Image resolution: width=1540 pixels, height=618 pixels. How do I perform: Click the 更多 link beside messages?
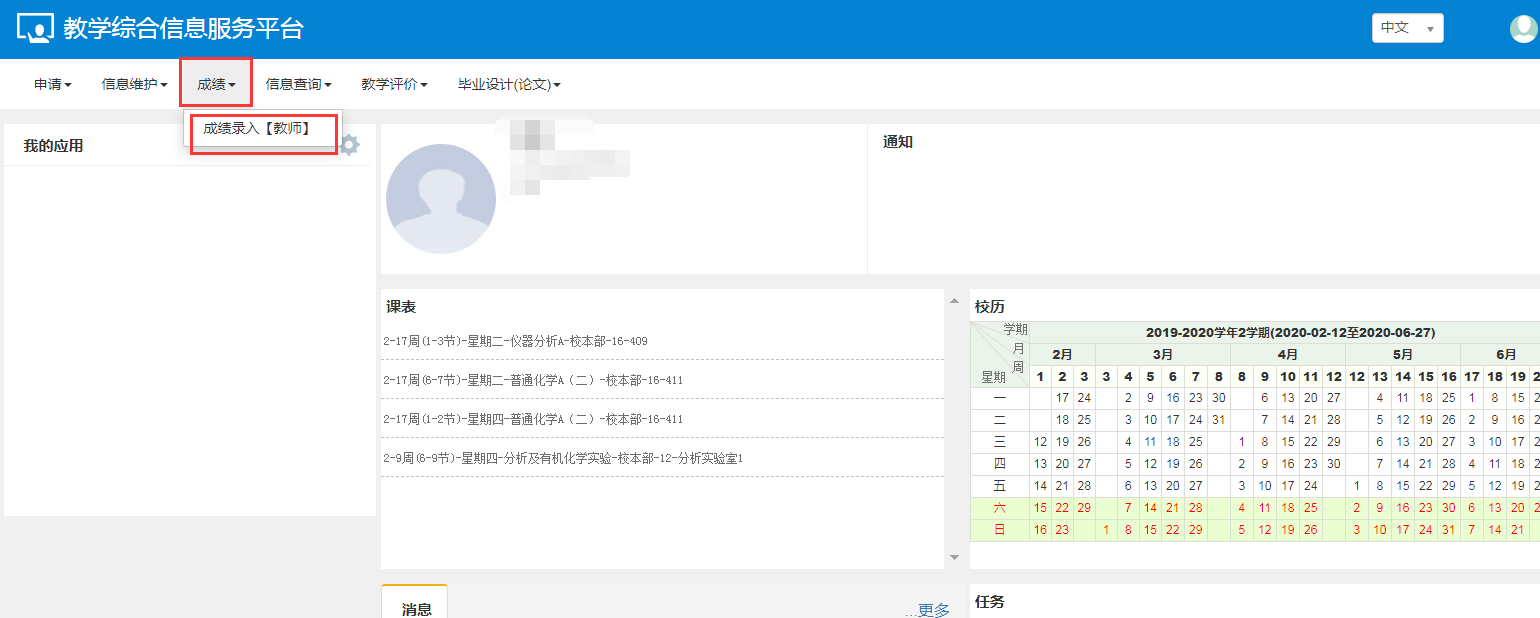tap(932, 609)
